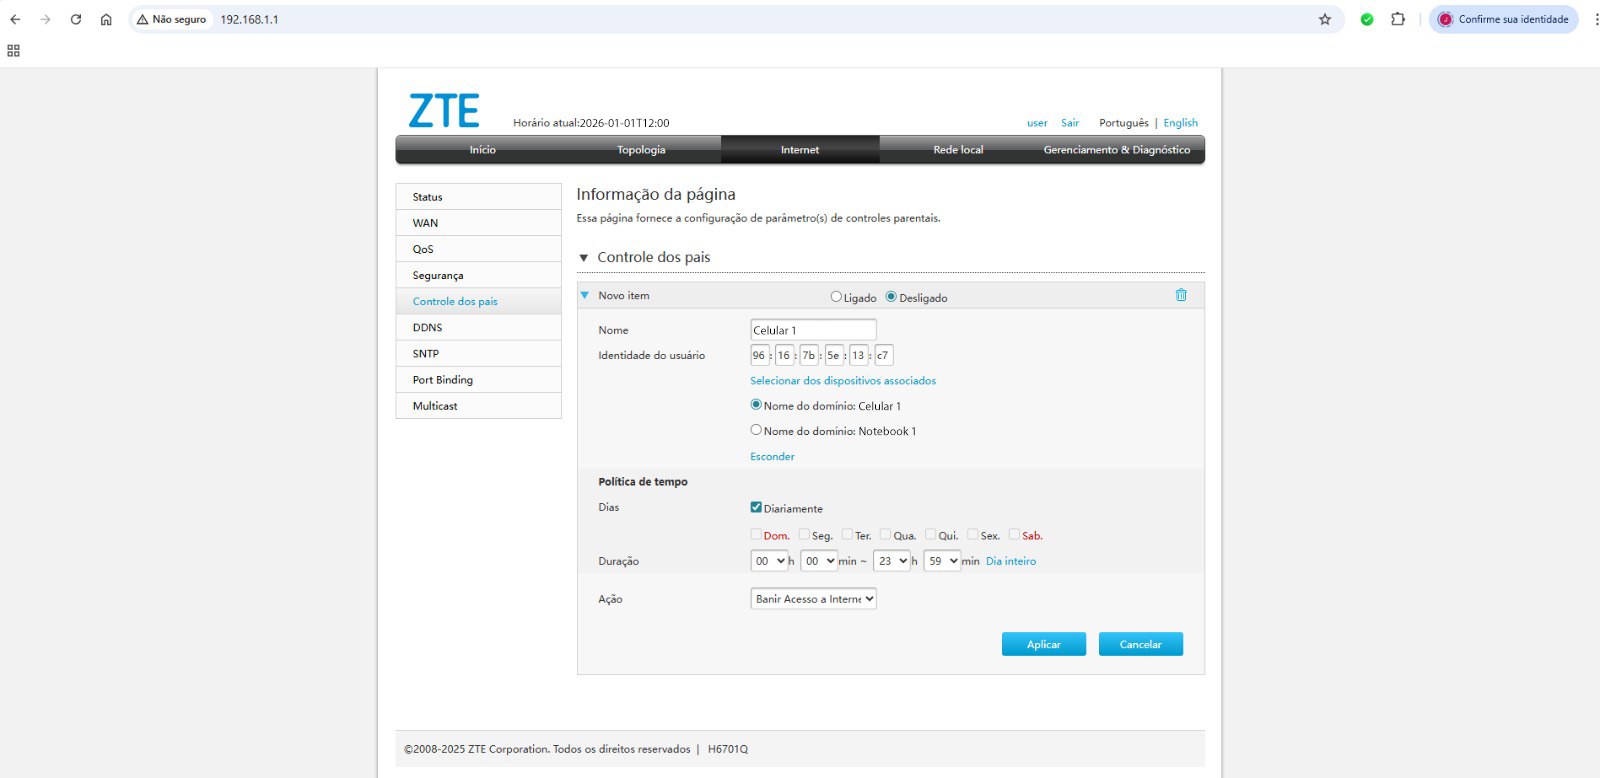1600x778 pixels.
Task: Bookmark this page with star icon
Action: coord(1325,19)
